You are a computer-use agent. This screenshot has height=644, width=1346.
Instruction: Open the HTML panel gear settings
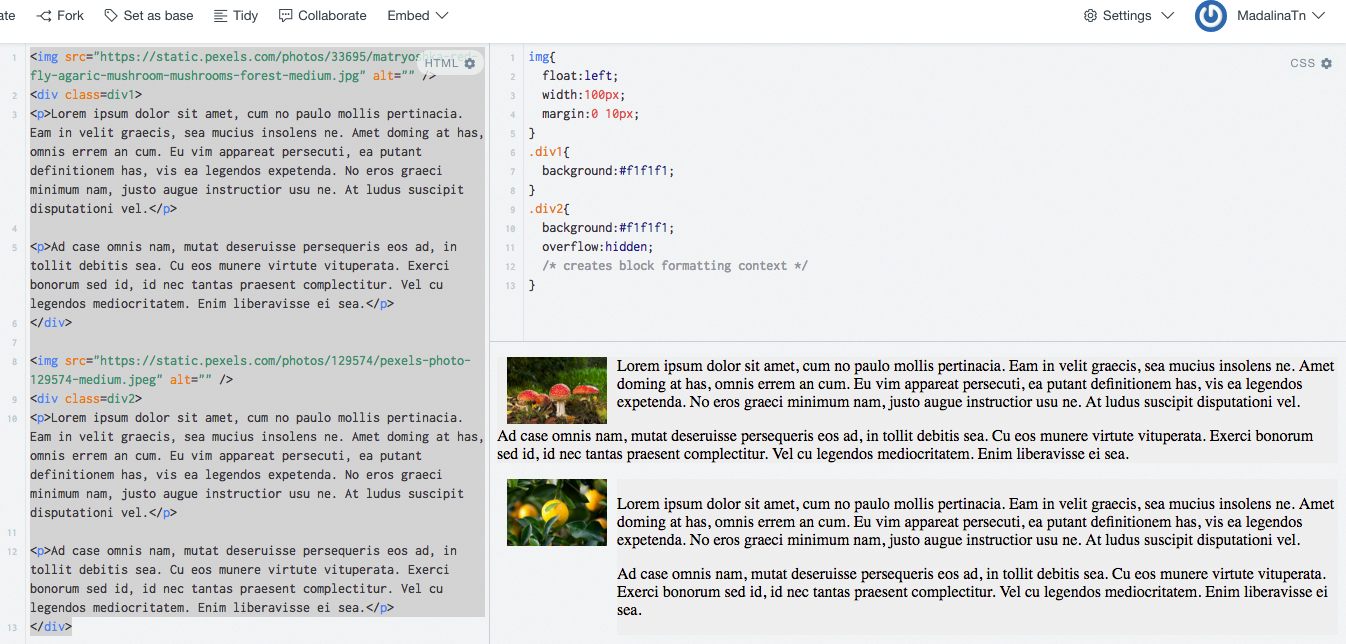[x=470, y=63]
